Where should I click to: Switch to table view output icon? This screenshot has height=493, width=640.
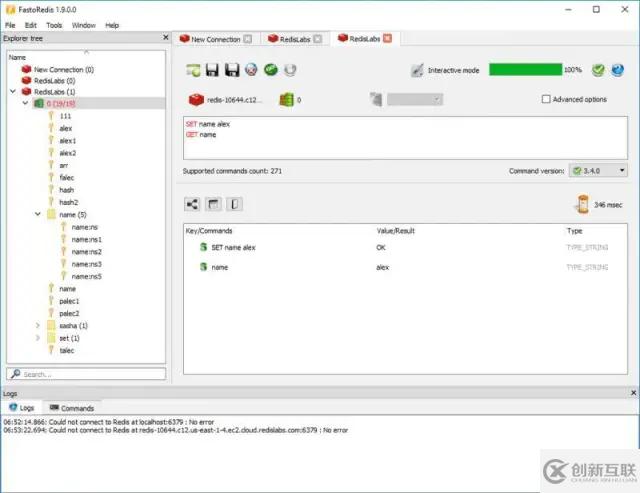(x=213, y=204)
